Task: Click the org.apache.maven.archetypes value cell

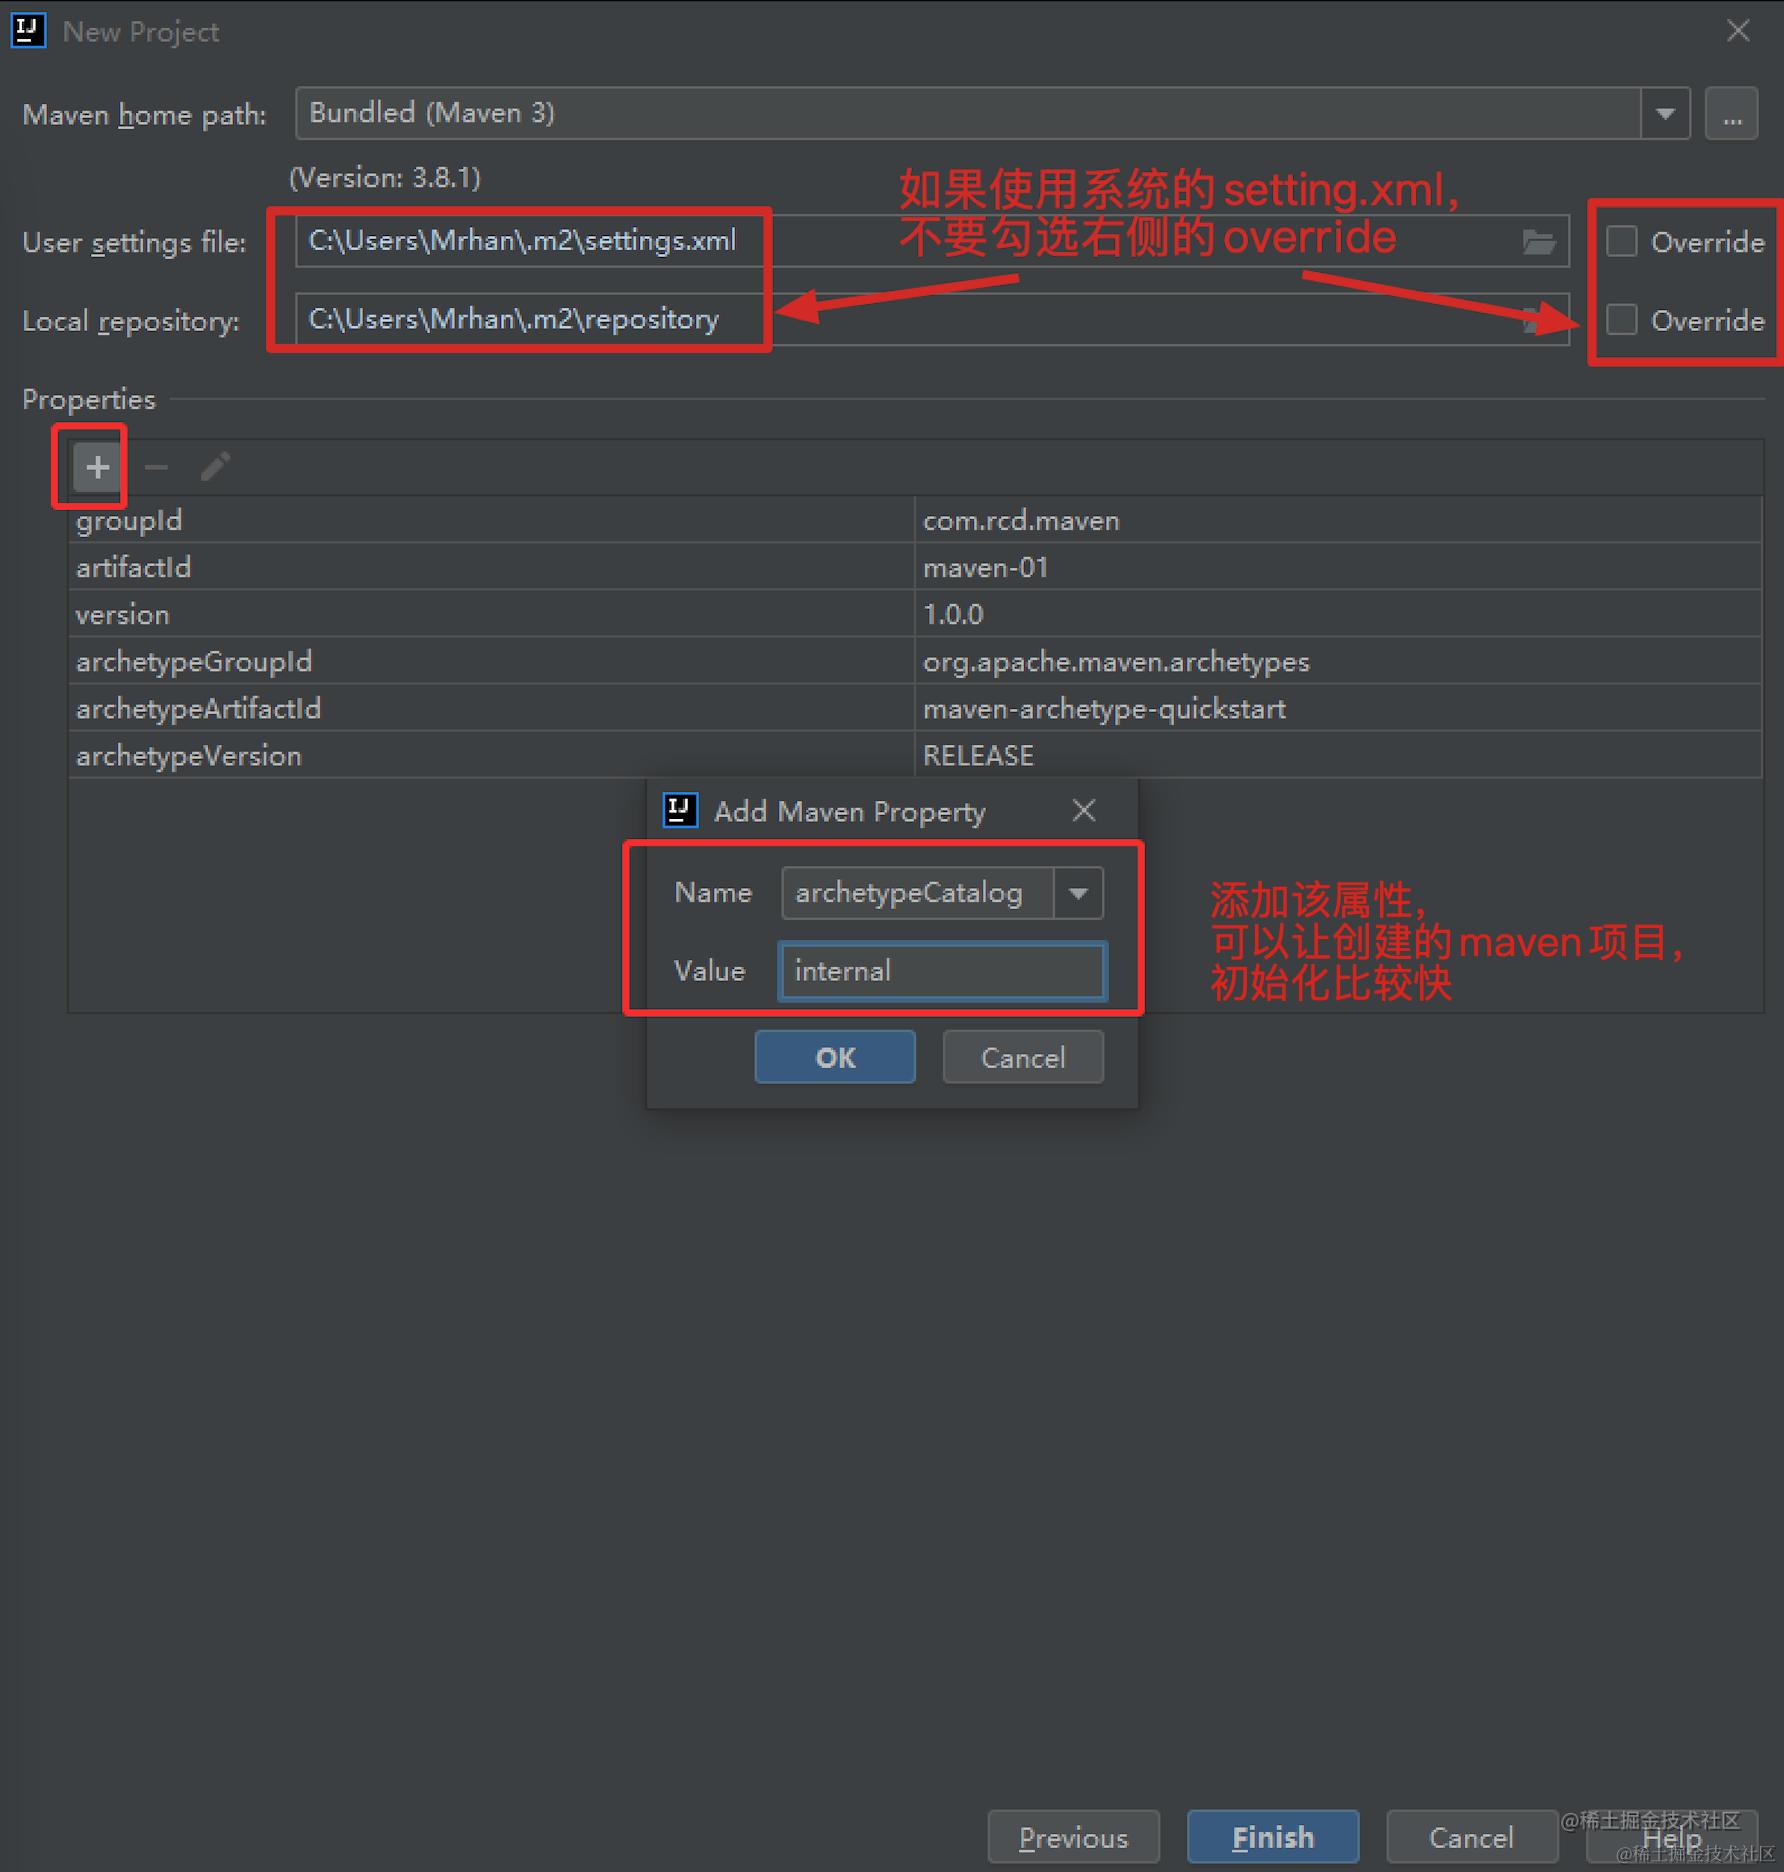Action: pos(1338,661)
